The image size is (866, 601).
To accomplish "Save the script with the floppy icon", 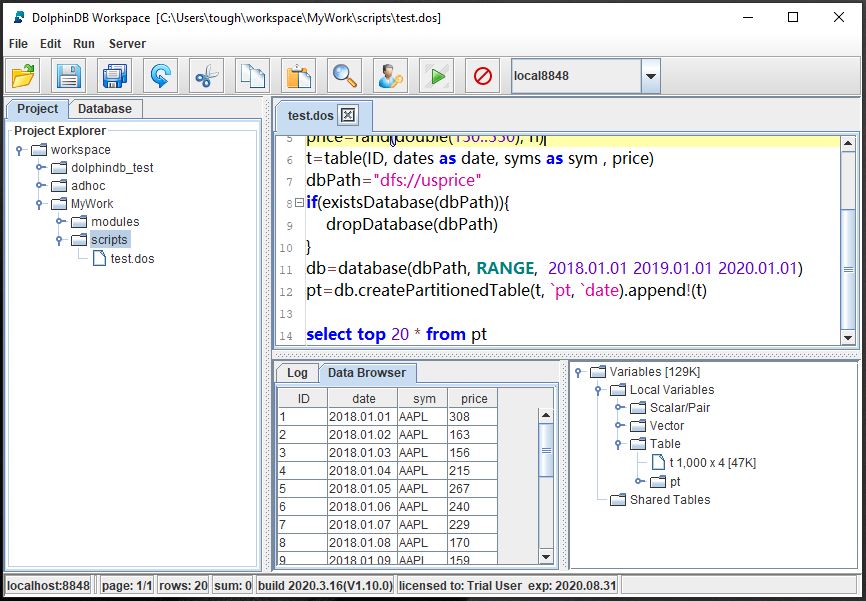I will click(x=68, y=76).
